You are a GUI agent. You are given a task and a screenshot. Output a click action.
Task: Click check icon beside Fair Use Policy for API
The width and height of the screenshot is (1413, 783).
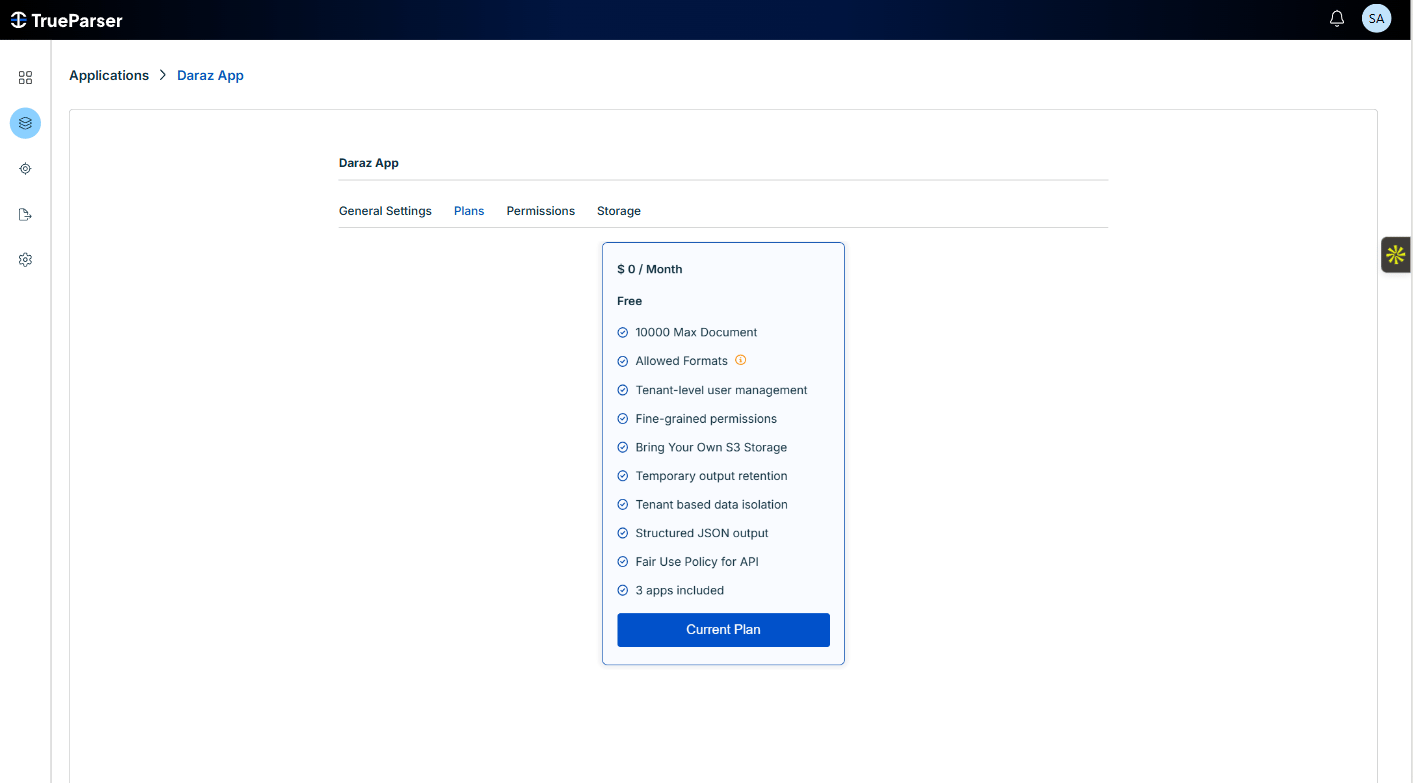click(x=623, y=562)
